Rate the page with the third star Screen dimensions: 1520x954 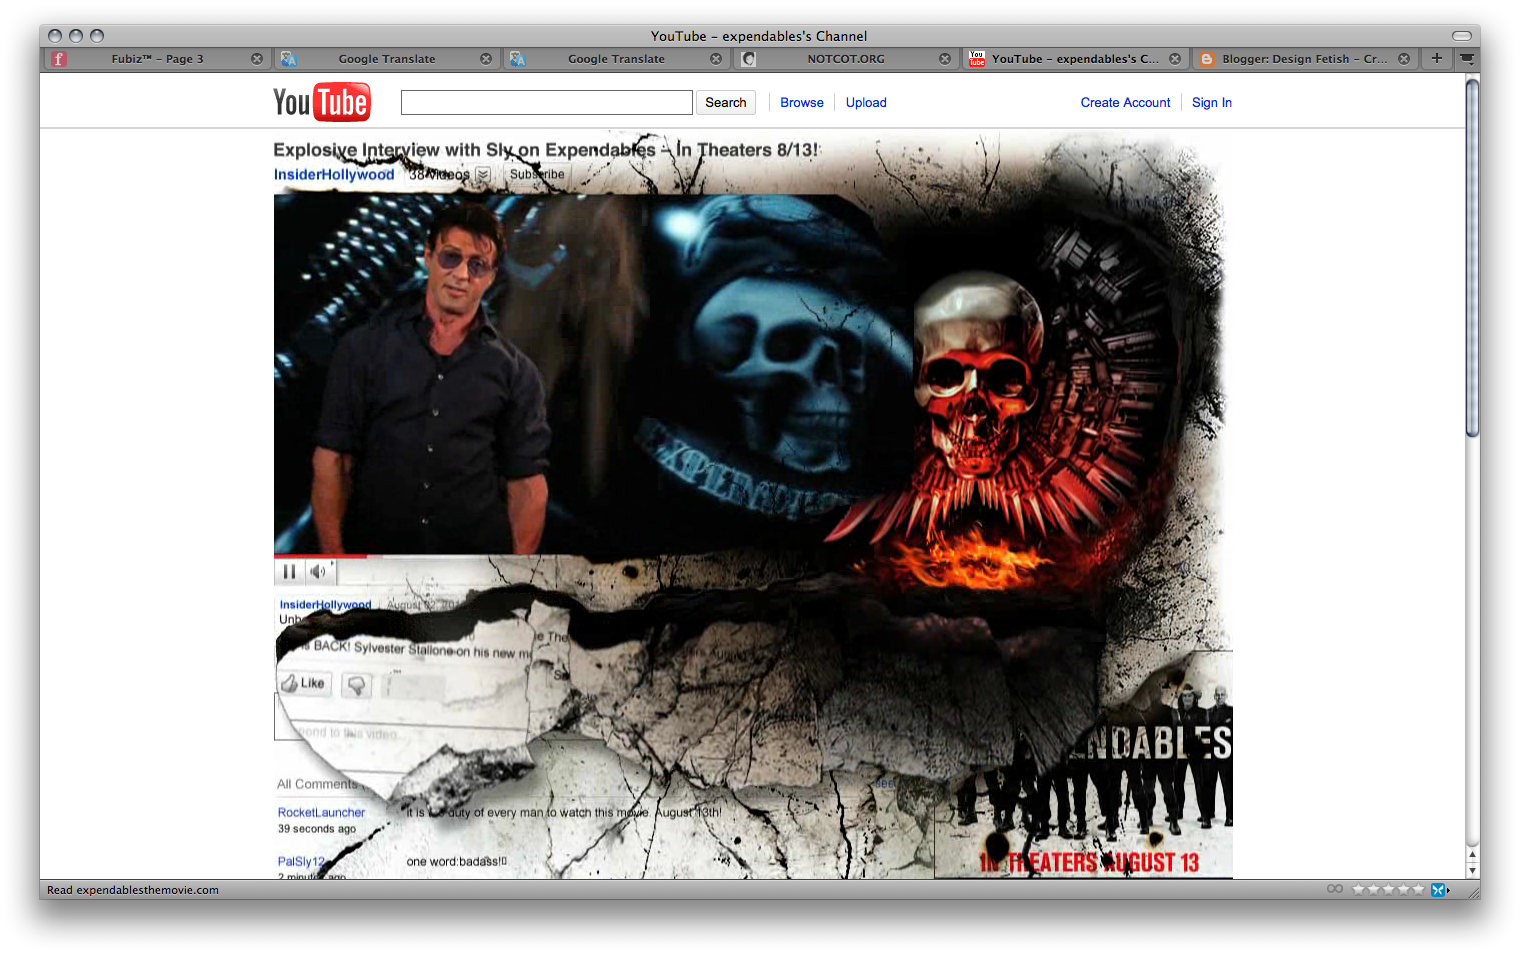click(1388, 889)
